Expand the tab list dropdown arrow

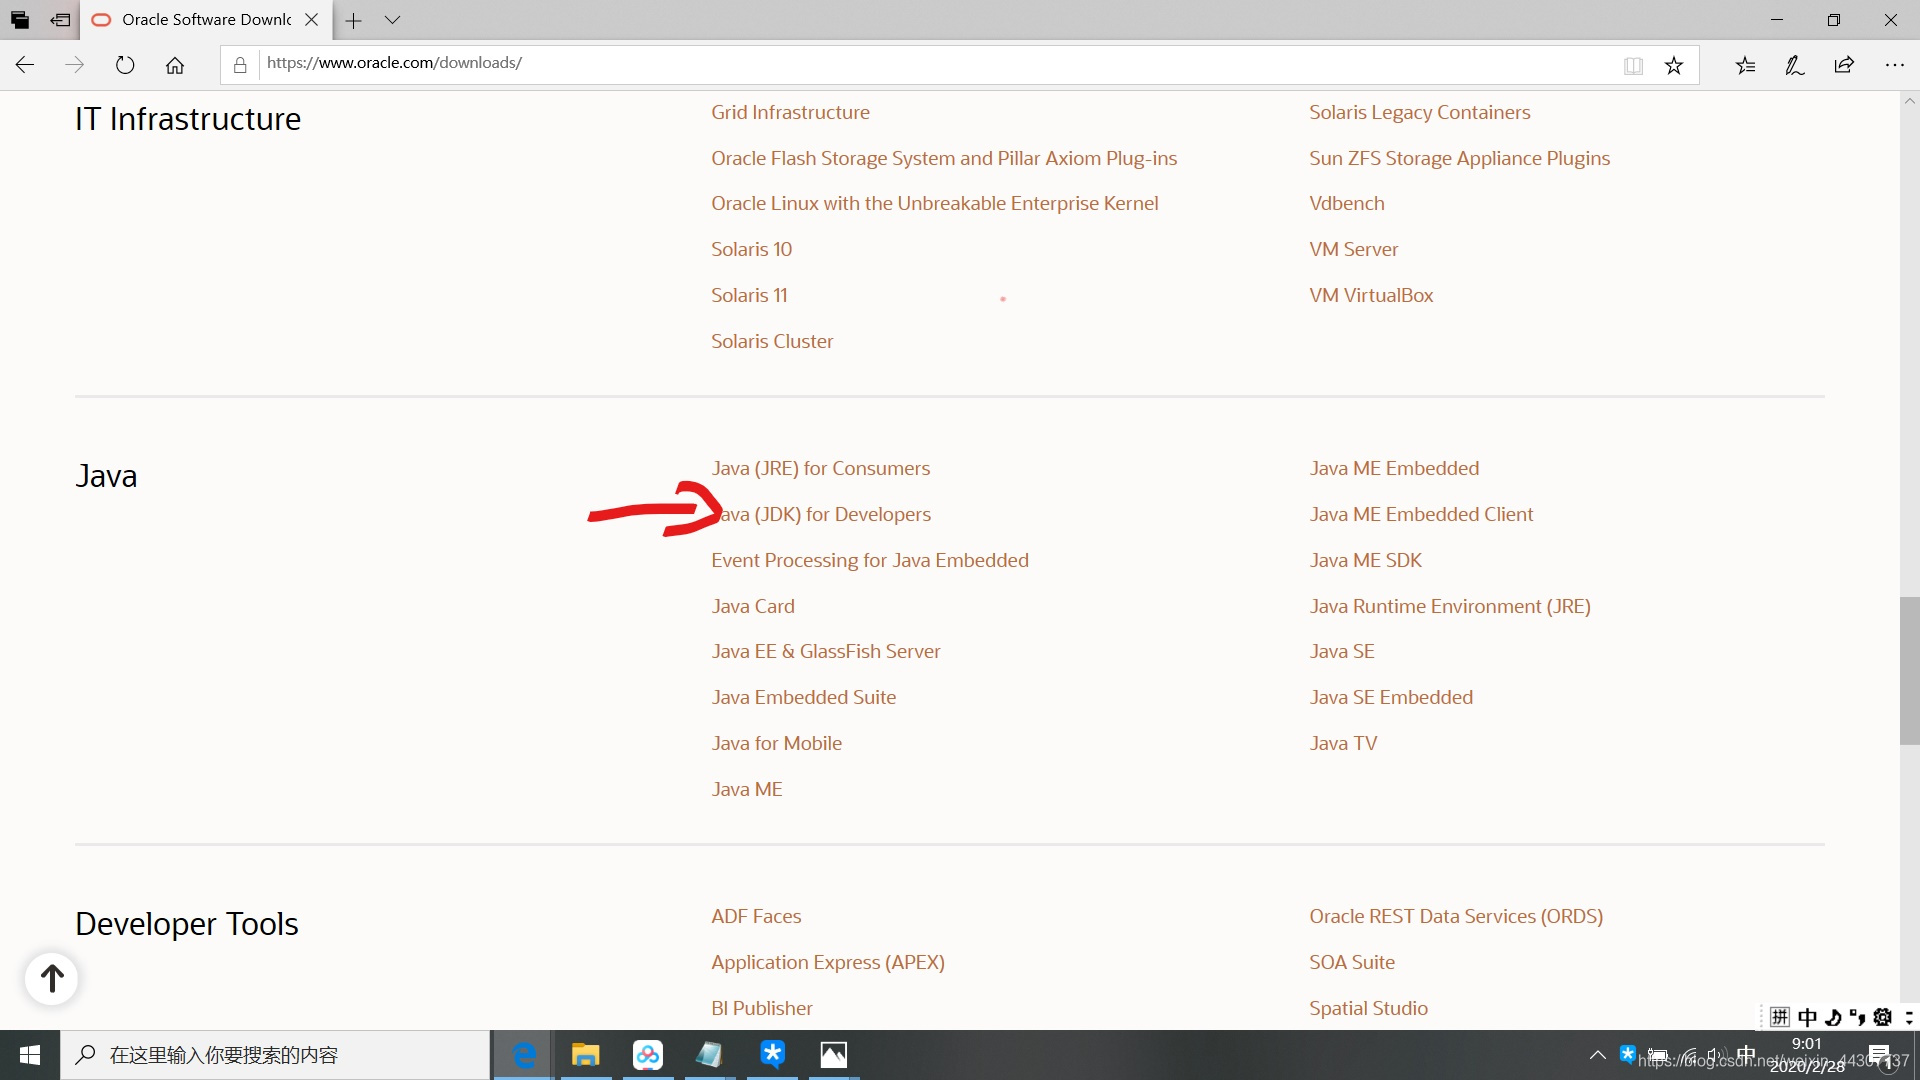click(393, 20)
